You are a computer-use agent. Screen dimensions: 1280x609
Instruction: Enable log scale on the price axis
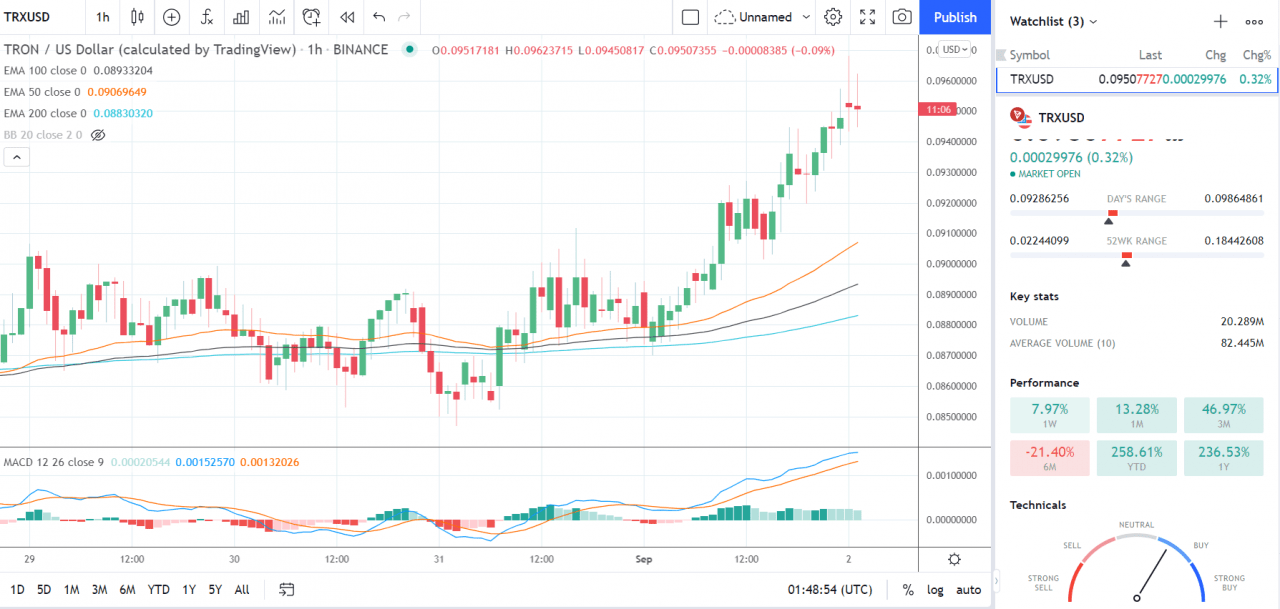click(936, 589)
